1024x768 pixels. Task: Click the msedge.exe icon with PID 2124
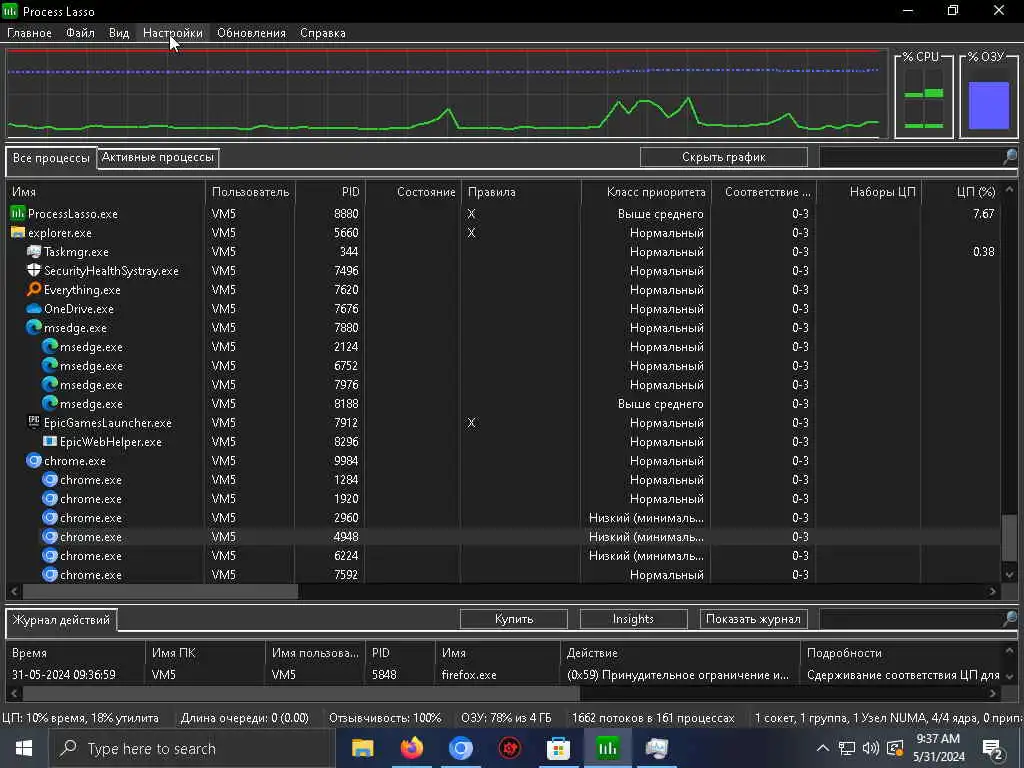tap(50, 346)
